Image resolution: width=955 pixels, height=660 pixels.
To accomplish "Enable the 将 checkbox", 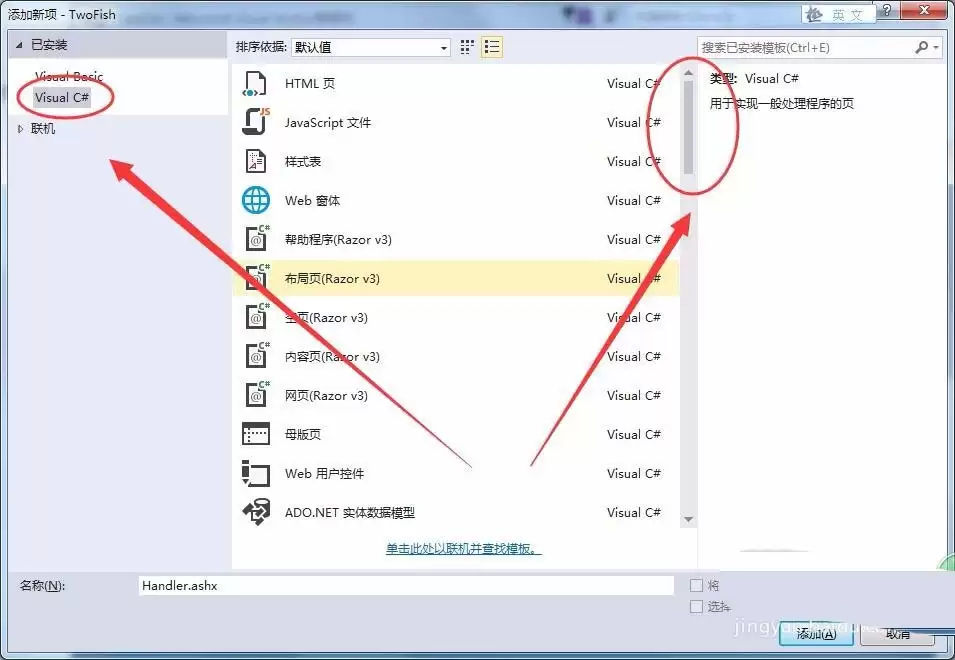I will click(x=694, y=585).
